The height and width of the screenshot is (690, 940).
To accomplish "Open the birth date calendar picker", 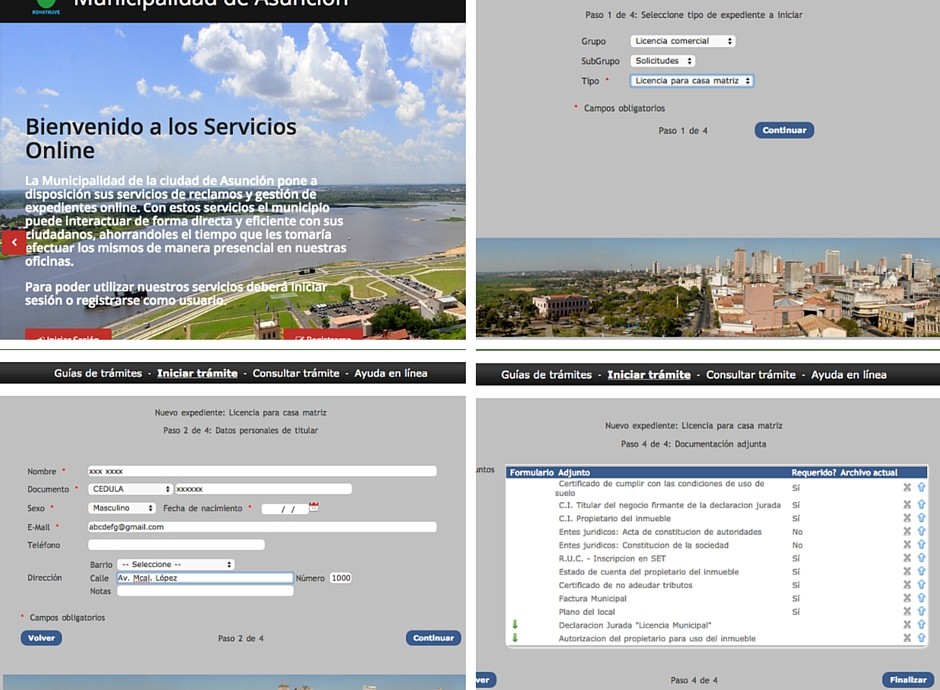I will click(314, 508).
